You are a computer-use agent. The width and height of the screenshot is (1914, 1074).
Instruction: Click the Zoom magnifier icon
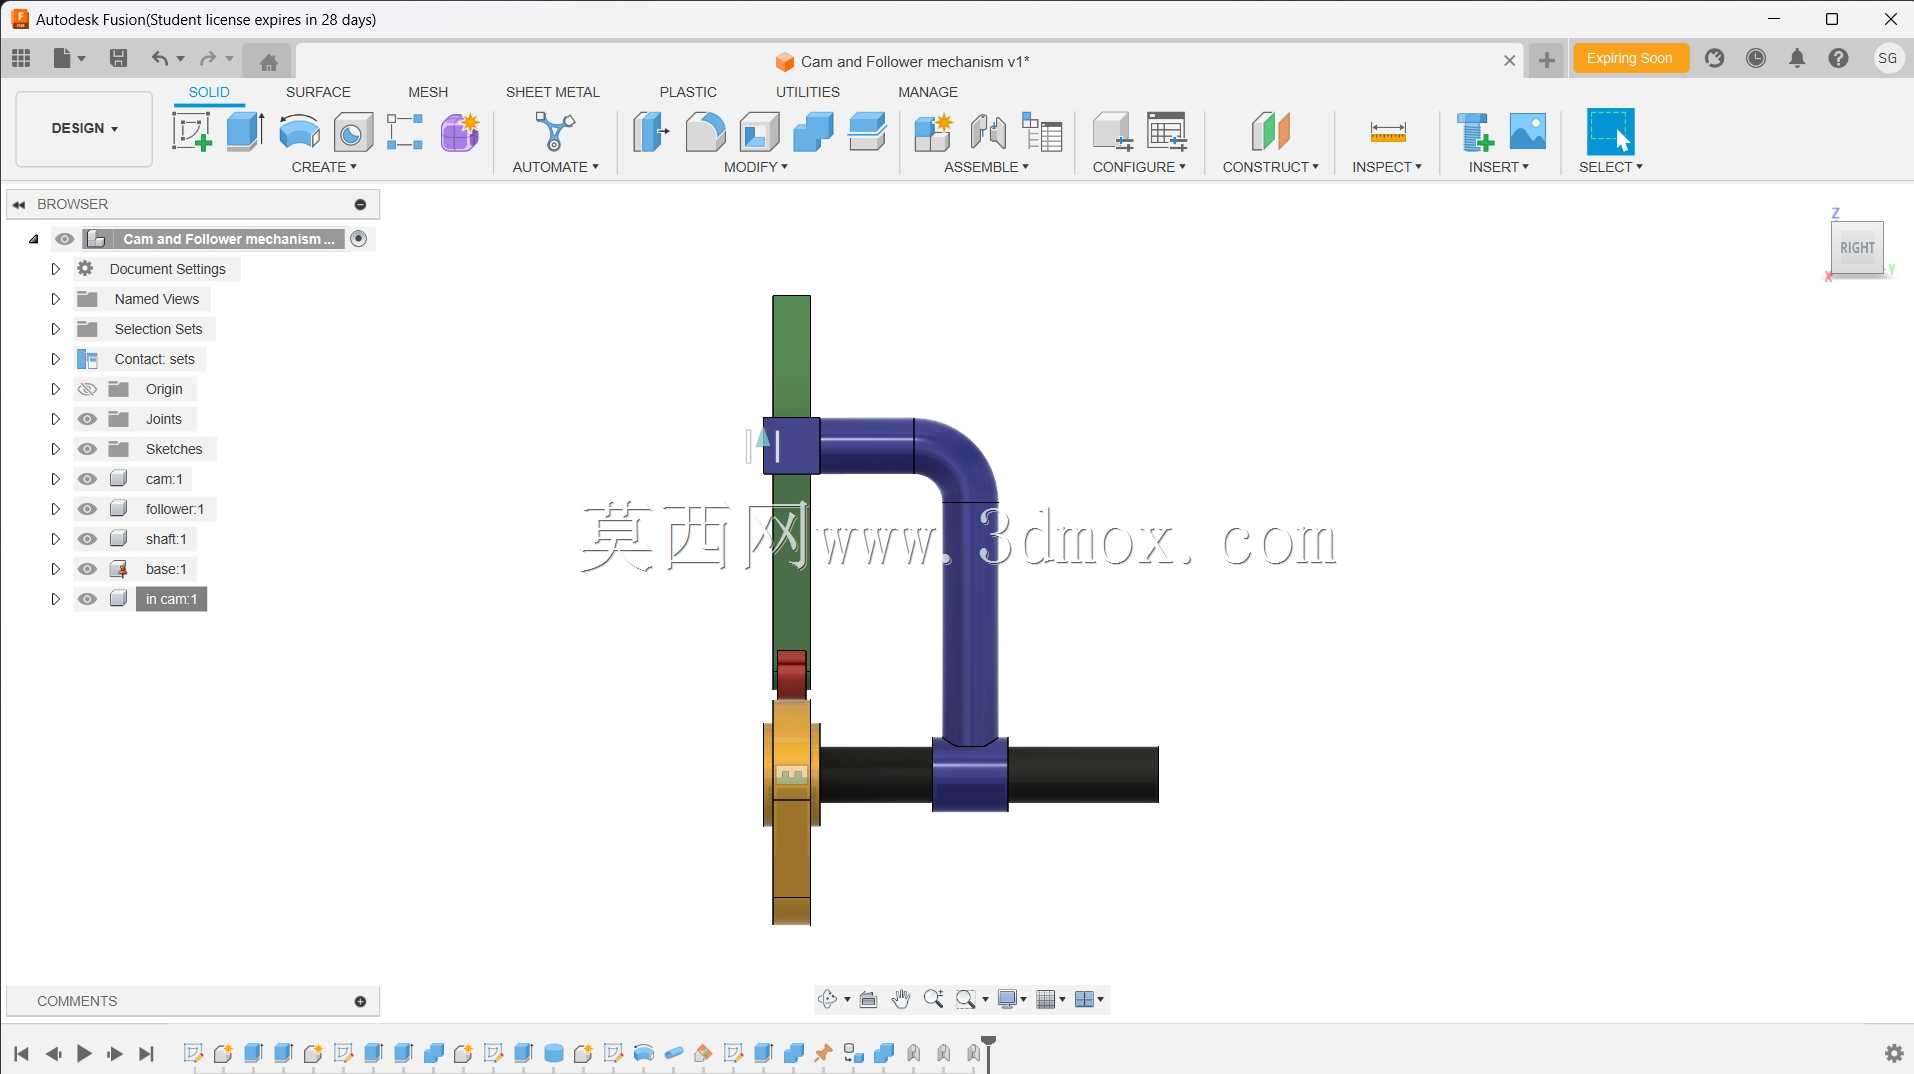pyautogui.click(x=934, y=999)
